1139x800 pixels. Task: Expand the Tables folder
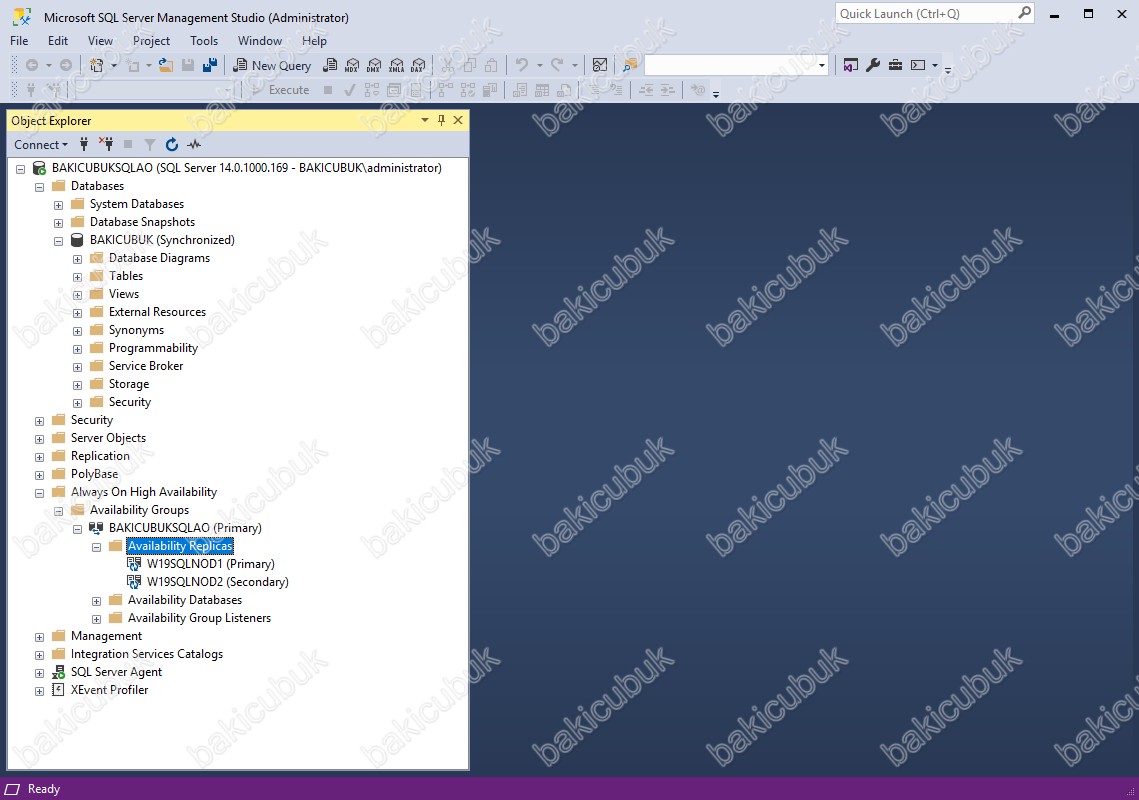click(77, 277)
